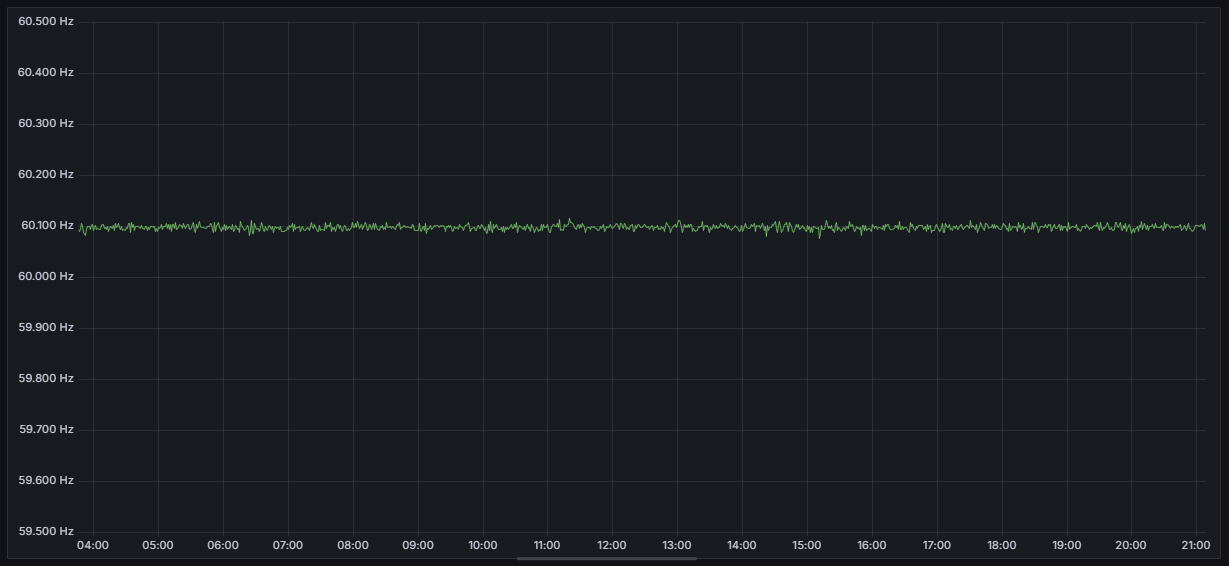Click the 06:00 time label
Screen dimensions: 1229x566
point(223,545)
